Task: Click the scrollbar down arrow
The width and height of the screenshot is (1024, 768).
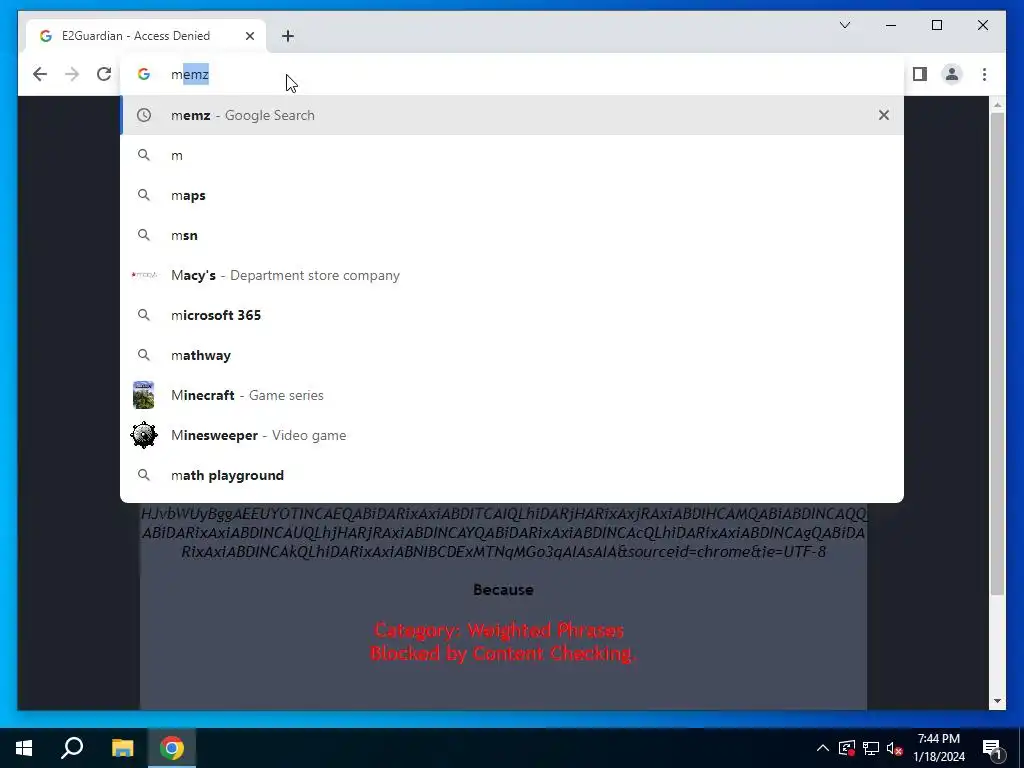Action: (997, 701)
